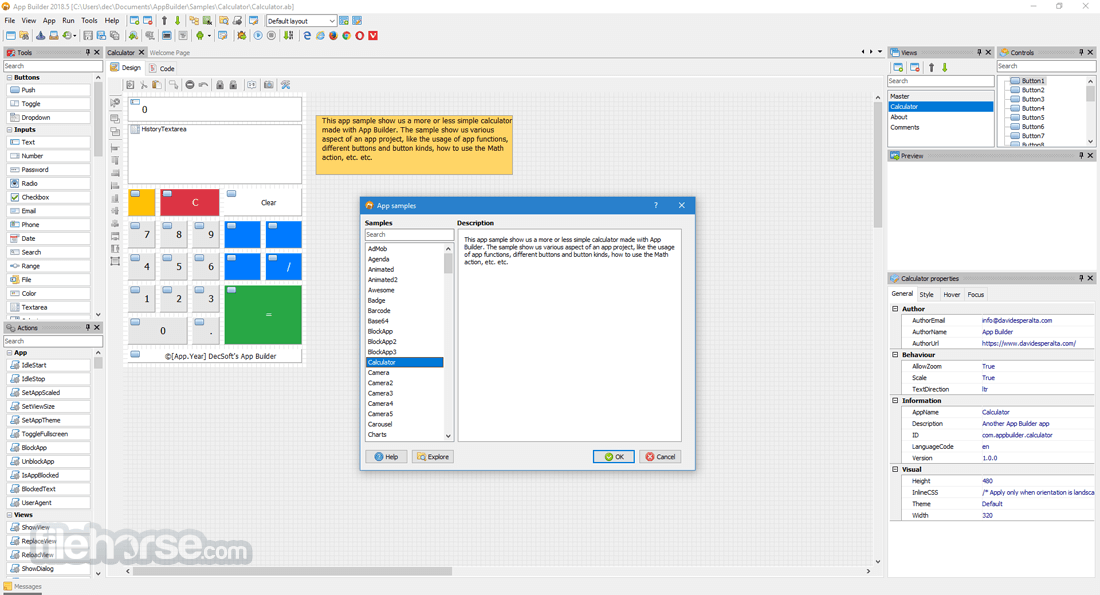This screenshot has width=1100, height=595.
Task: Select the Color input control in Tools
Action: [x=48, y=293]
